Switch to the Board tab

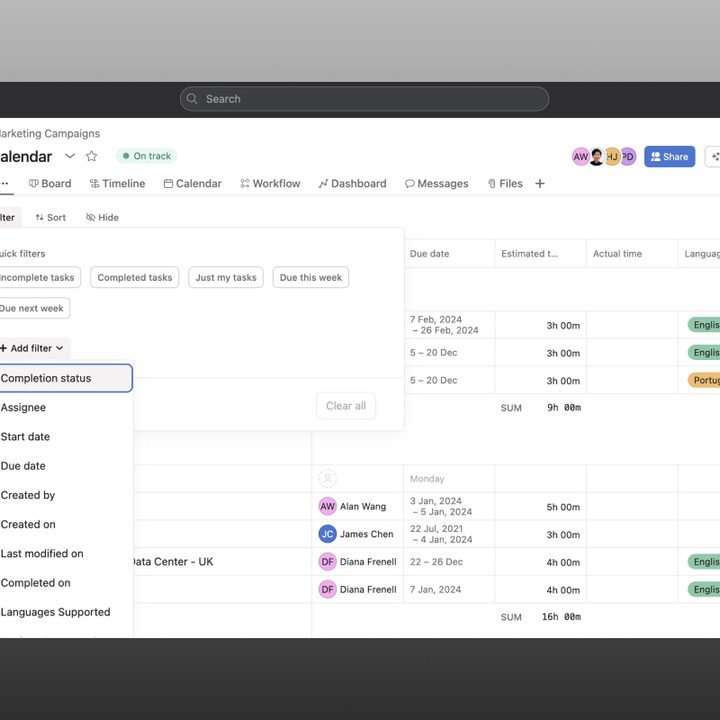50,184
